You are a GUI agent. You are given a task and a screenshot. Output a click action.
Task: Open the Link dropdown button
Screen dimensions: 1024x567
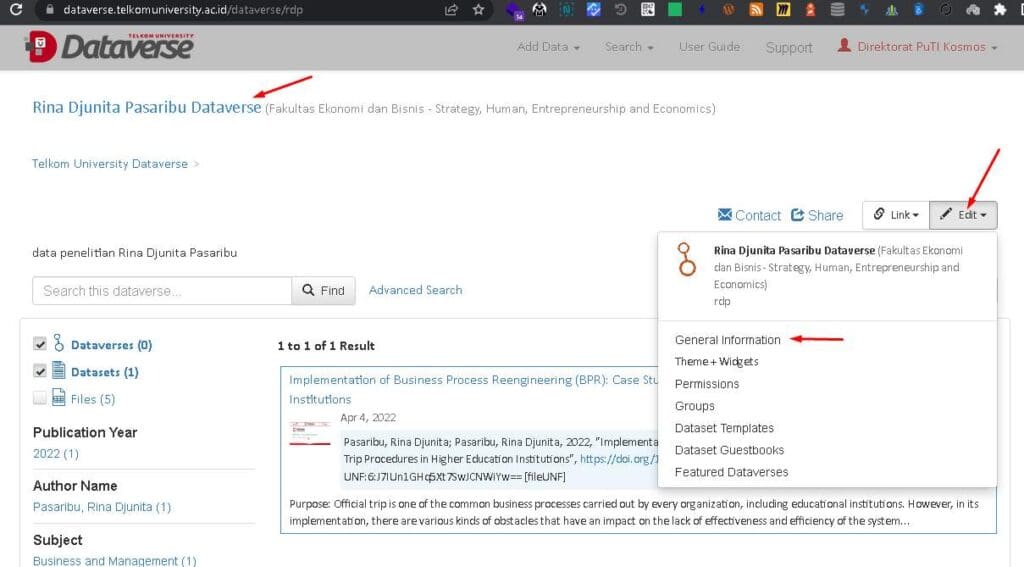tap(896, 215)
